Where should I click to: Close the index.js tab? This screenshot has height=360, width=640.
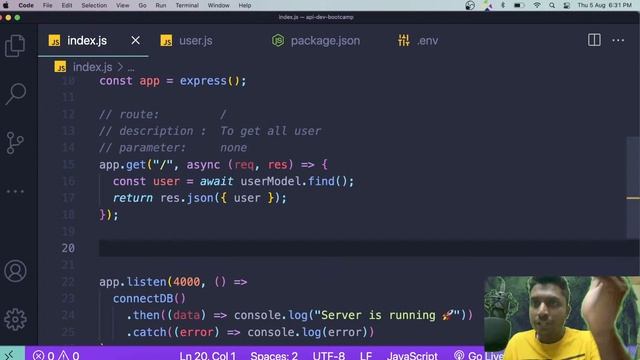point(136,40)
